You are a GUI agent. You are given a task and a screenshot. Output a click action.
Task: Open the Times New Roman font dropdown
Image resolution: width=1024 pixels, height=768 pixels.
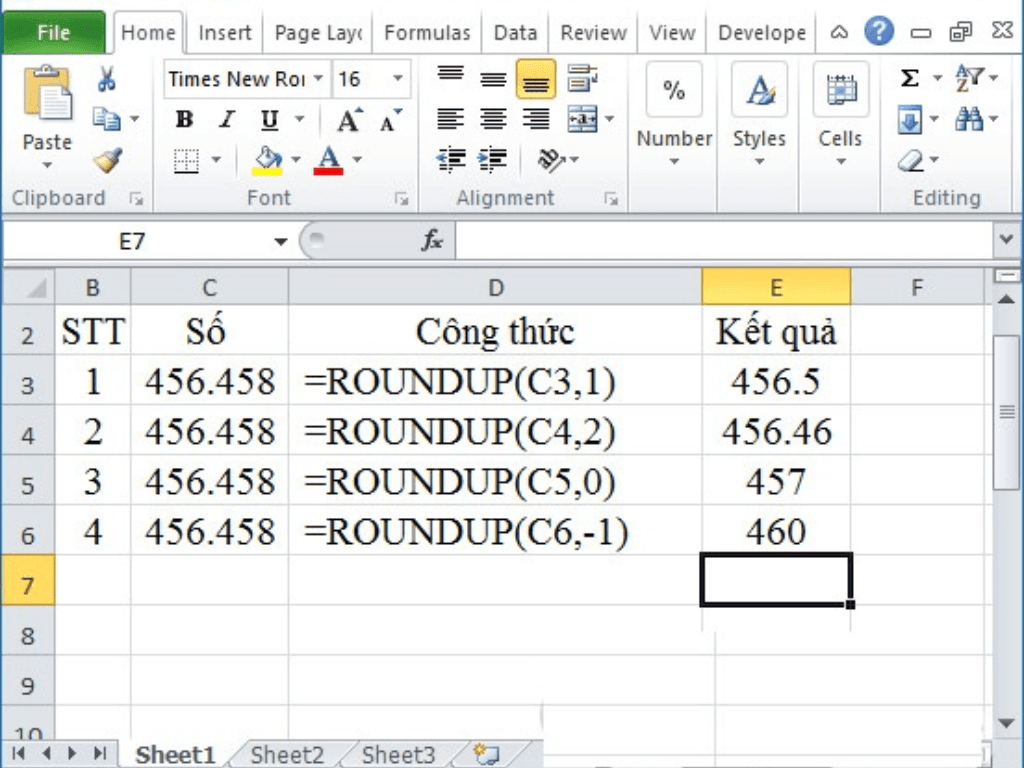pos(318,78)
